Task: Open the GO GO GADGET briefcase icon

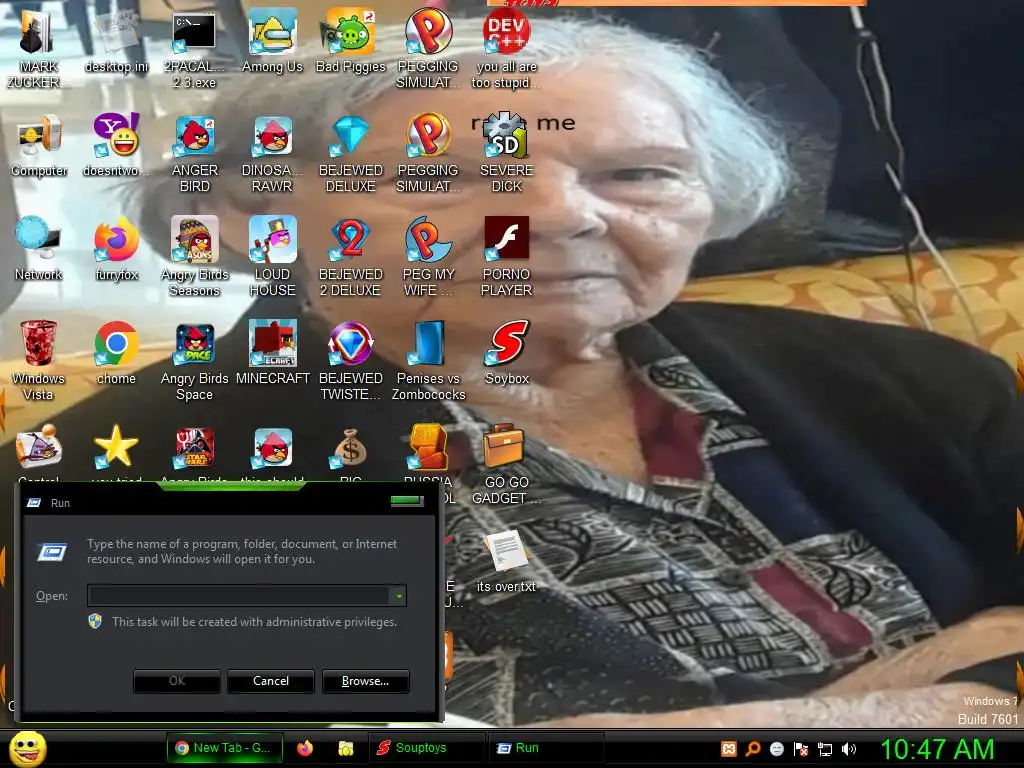Action: (x=506, y=465)
